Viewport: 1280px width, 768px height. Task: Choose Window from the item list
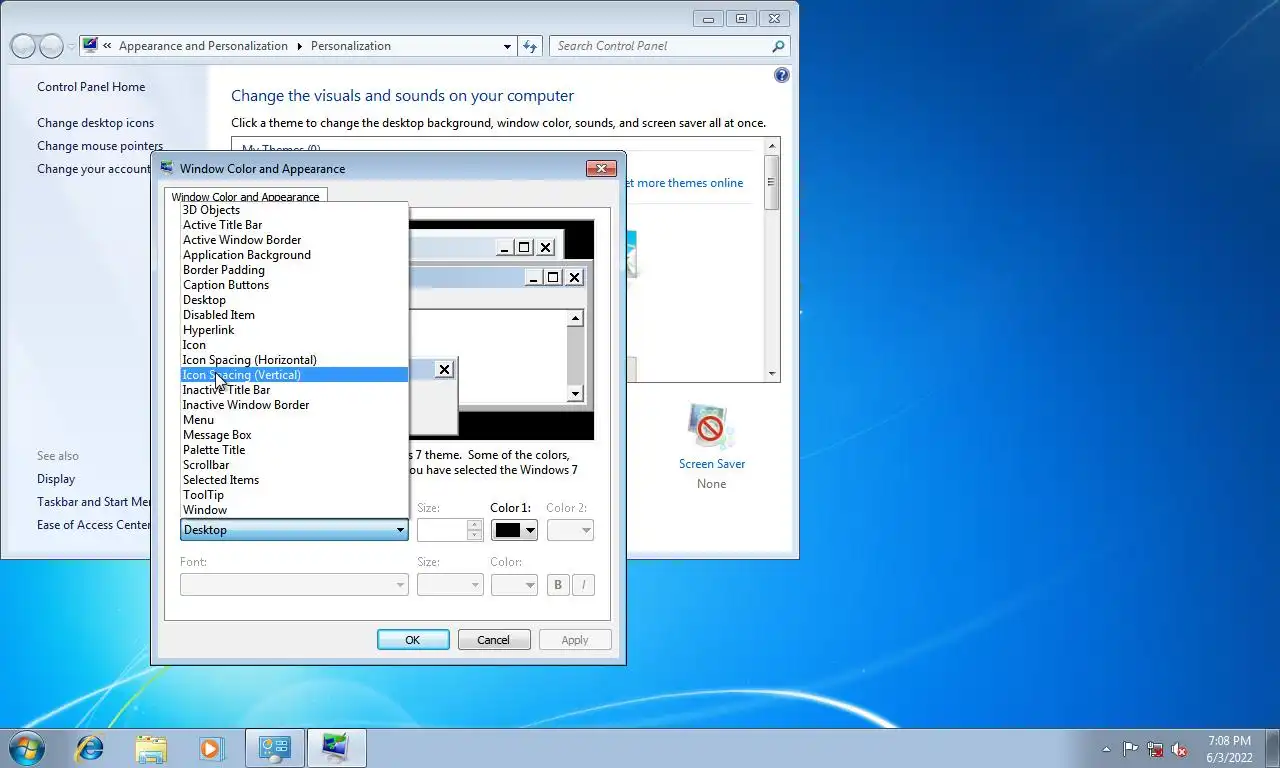(x=294, y=510)
